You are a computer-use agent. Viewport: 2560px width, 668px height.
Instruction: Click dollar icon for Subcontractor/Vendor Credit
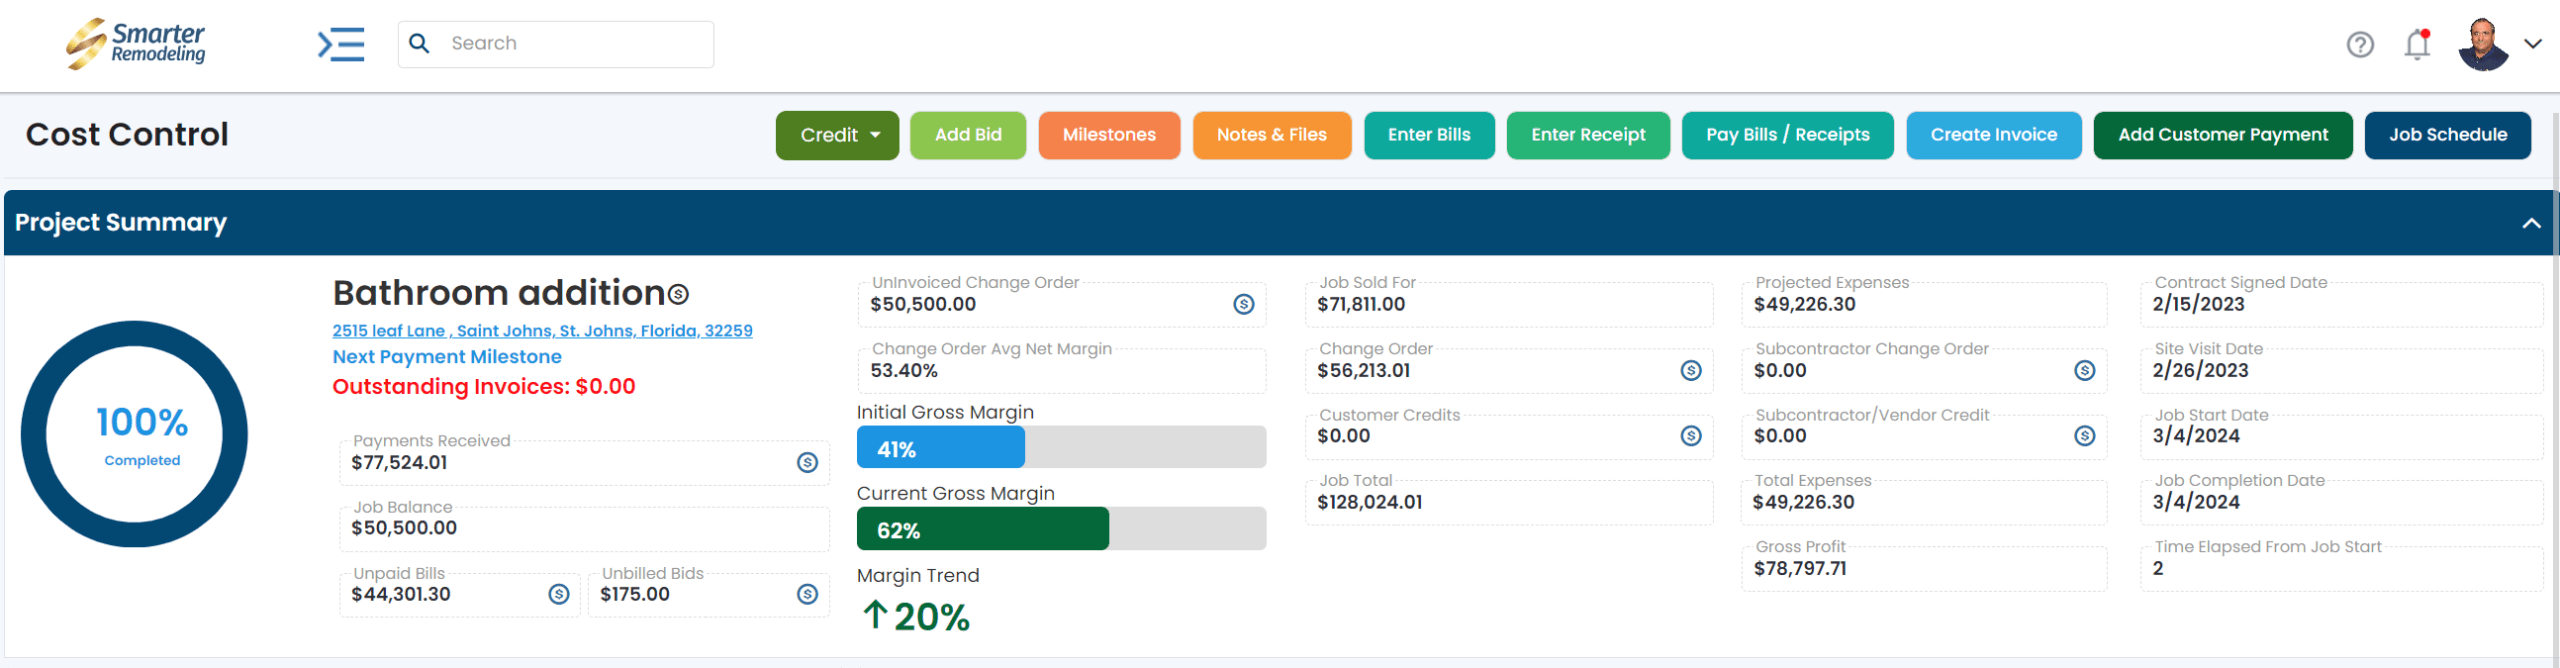(2084, 436)
